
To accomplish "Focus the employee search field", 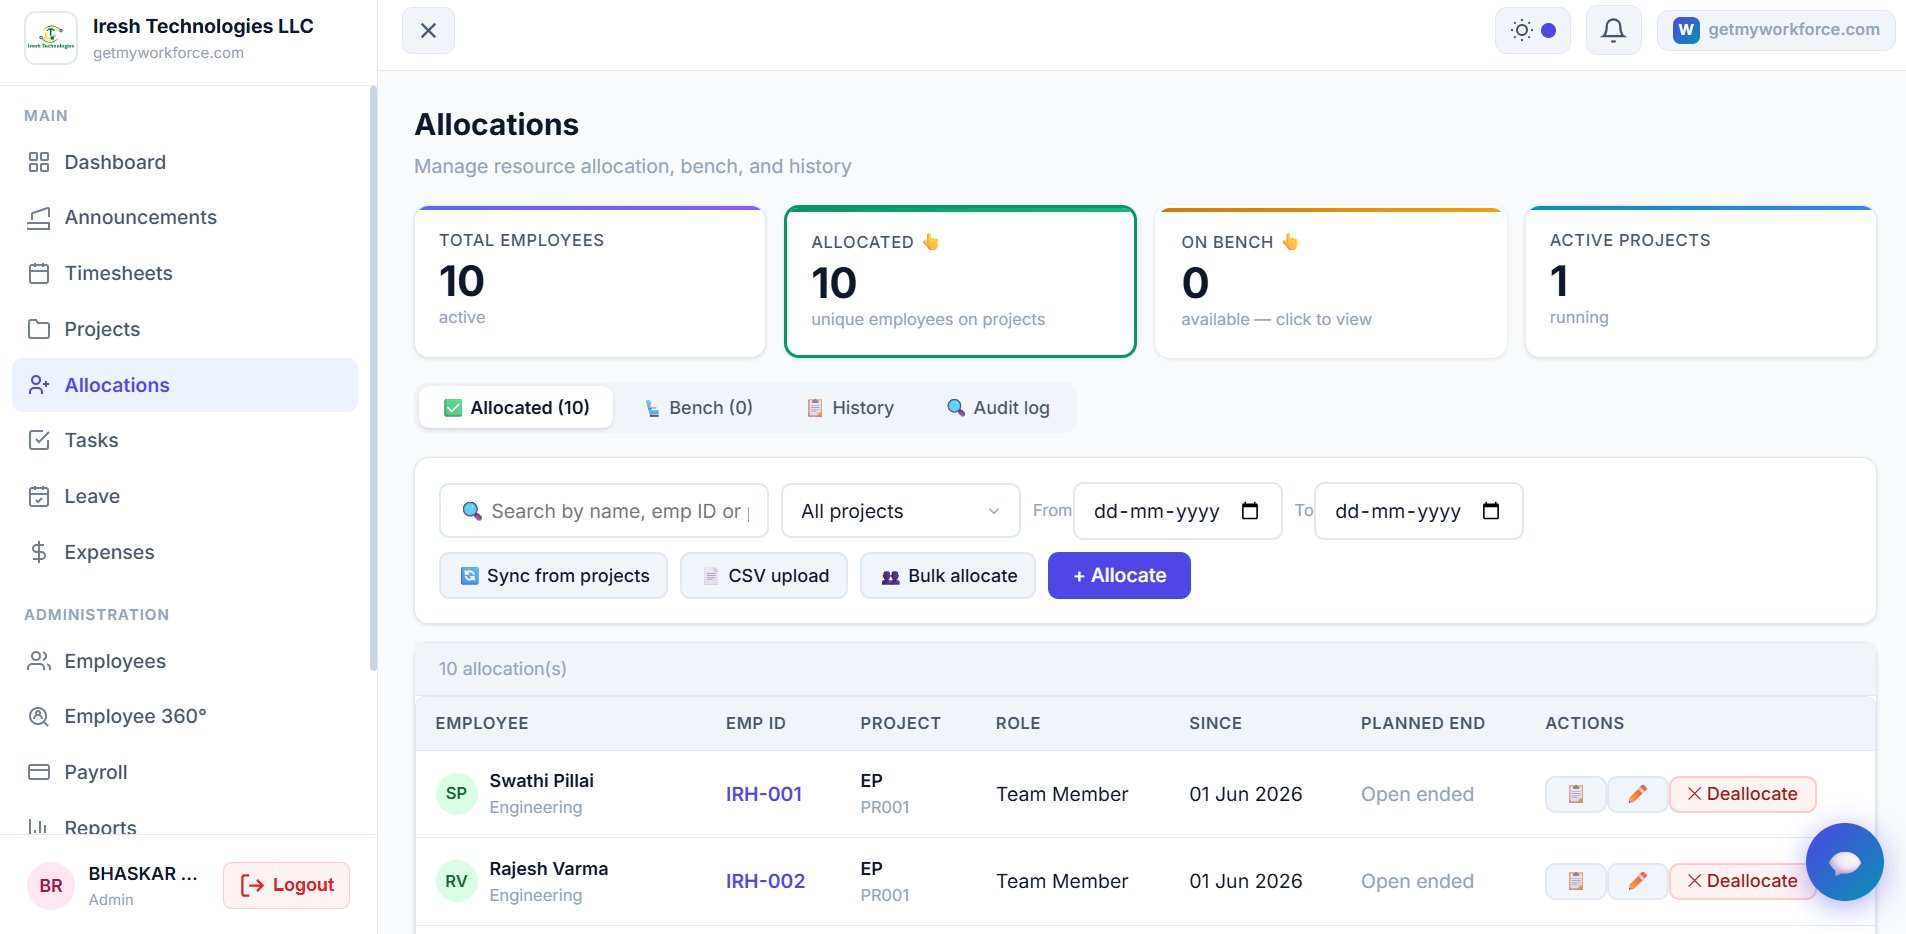I will tap(604, 511).
